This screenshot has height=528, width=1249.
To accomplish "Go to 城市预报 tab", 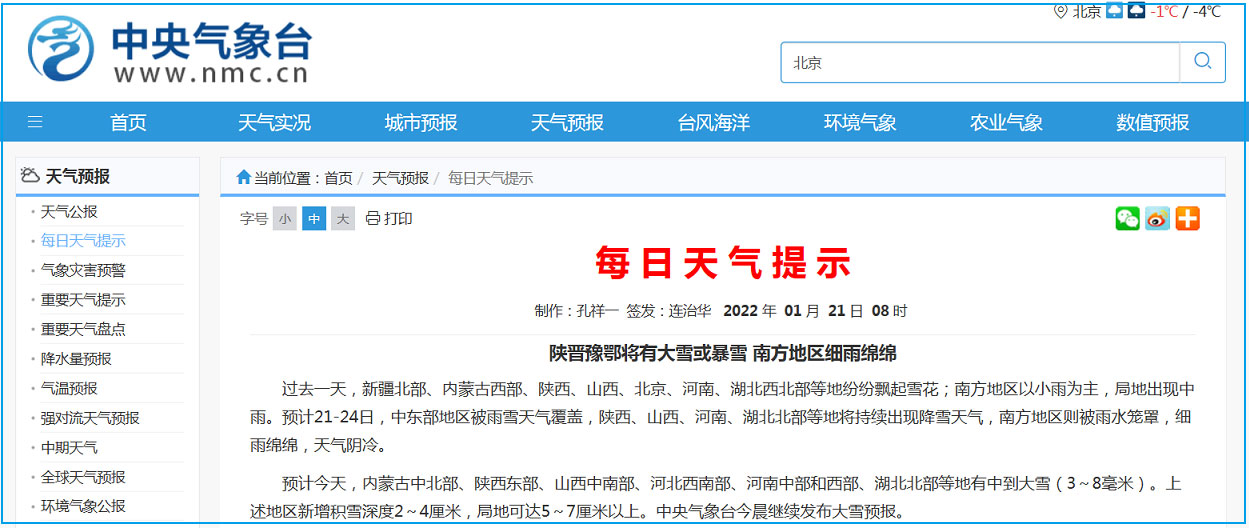I will 421,122.
